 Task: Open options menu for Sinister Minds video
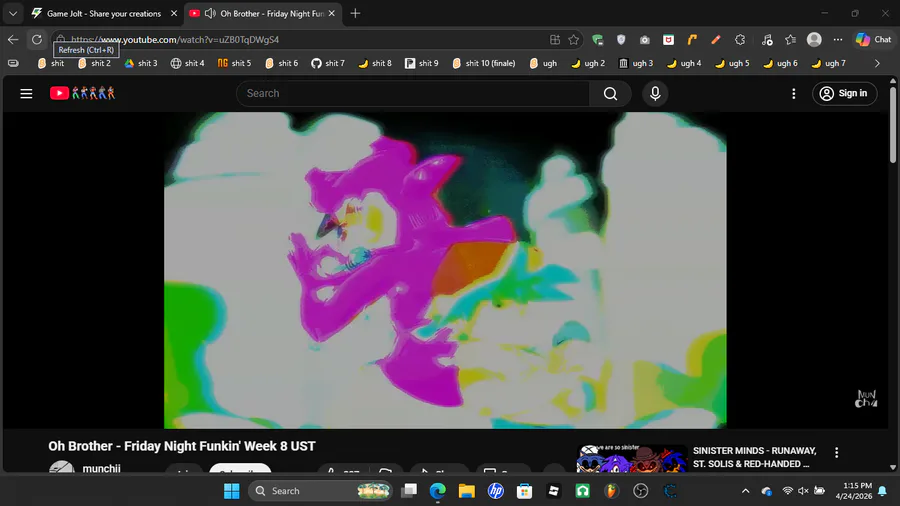tap(836, 453)
